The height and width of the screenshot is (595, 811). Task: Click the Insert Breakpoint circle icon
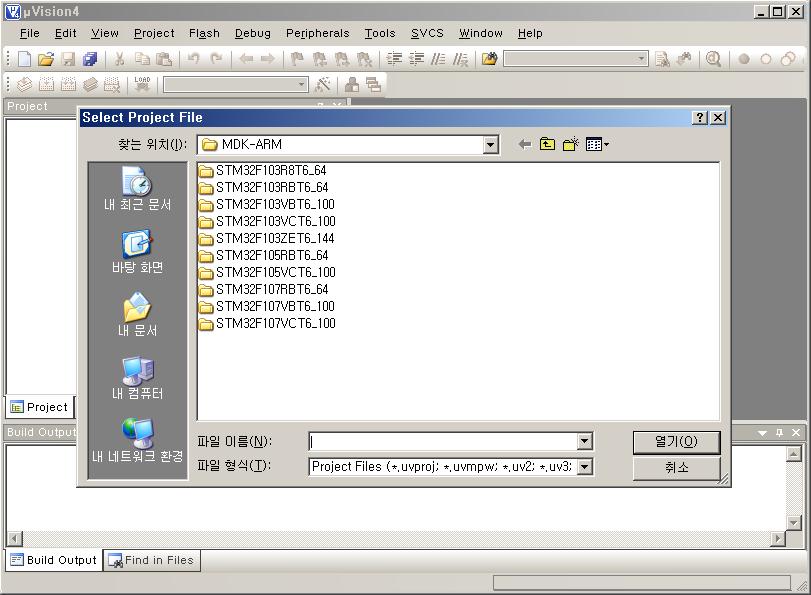point(744,59)
